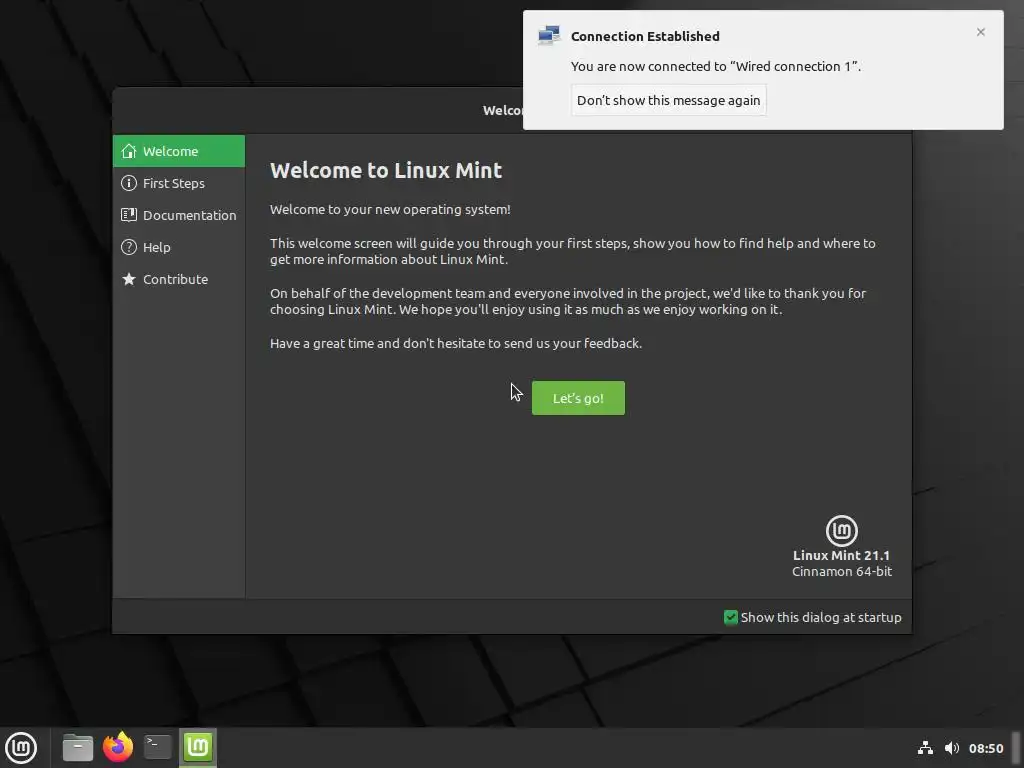Go to the Help section
Image resolution: width=1024 pixels, height=768 pixels.
point(179,247)
